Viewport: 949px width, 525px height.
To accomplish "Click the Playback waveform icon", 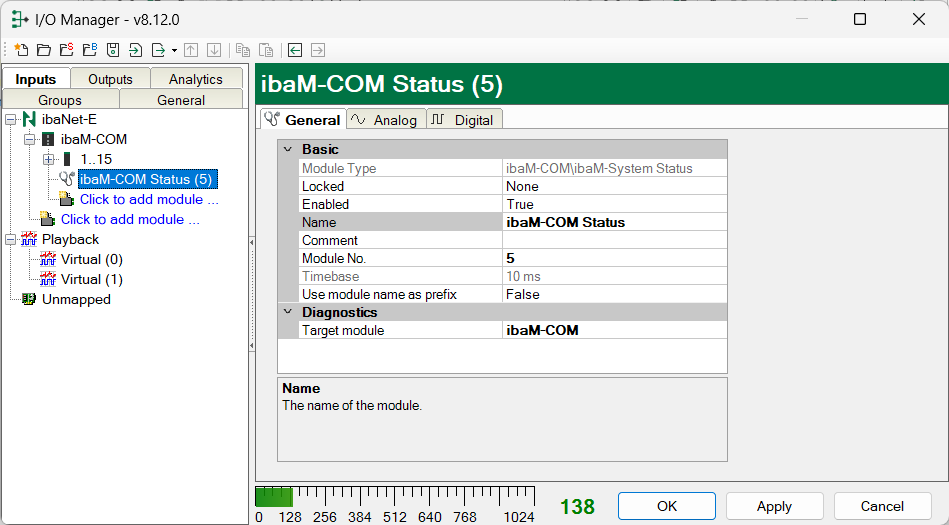I will pyautogui.click(x=28, y=239).
